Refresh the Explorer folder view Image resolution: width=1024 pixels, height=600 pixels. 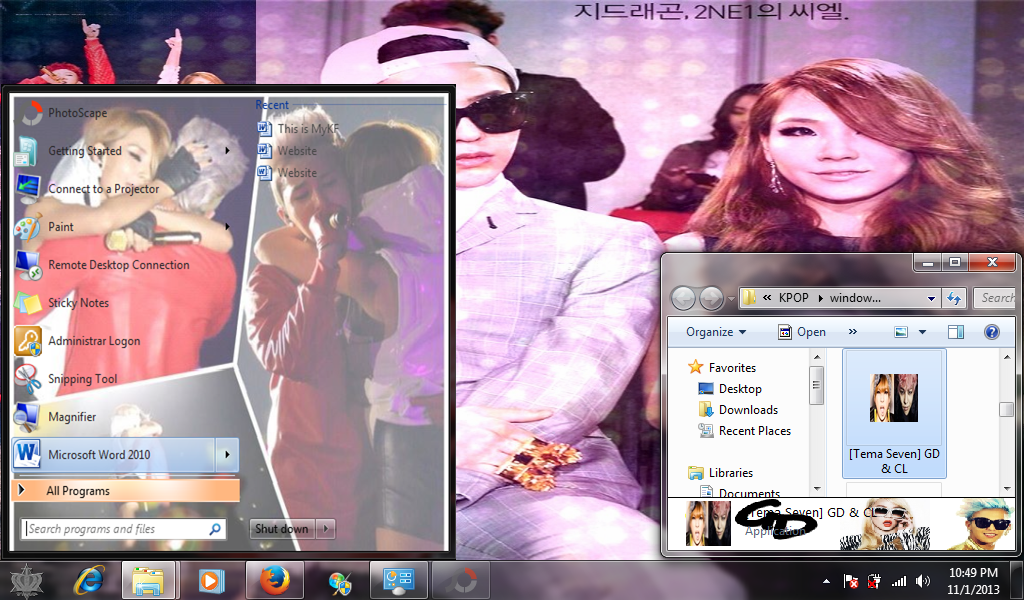point(955,298)
